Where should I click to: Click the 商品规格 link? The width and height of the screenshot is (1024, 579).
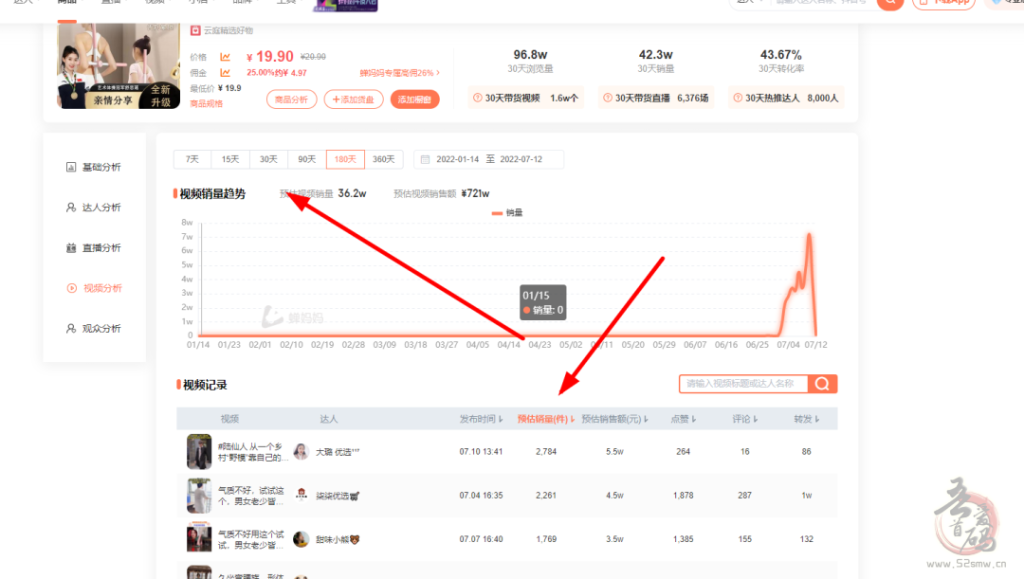[x=206, y=104]
